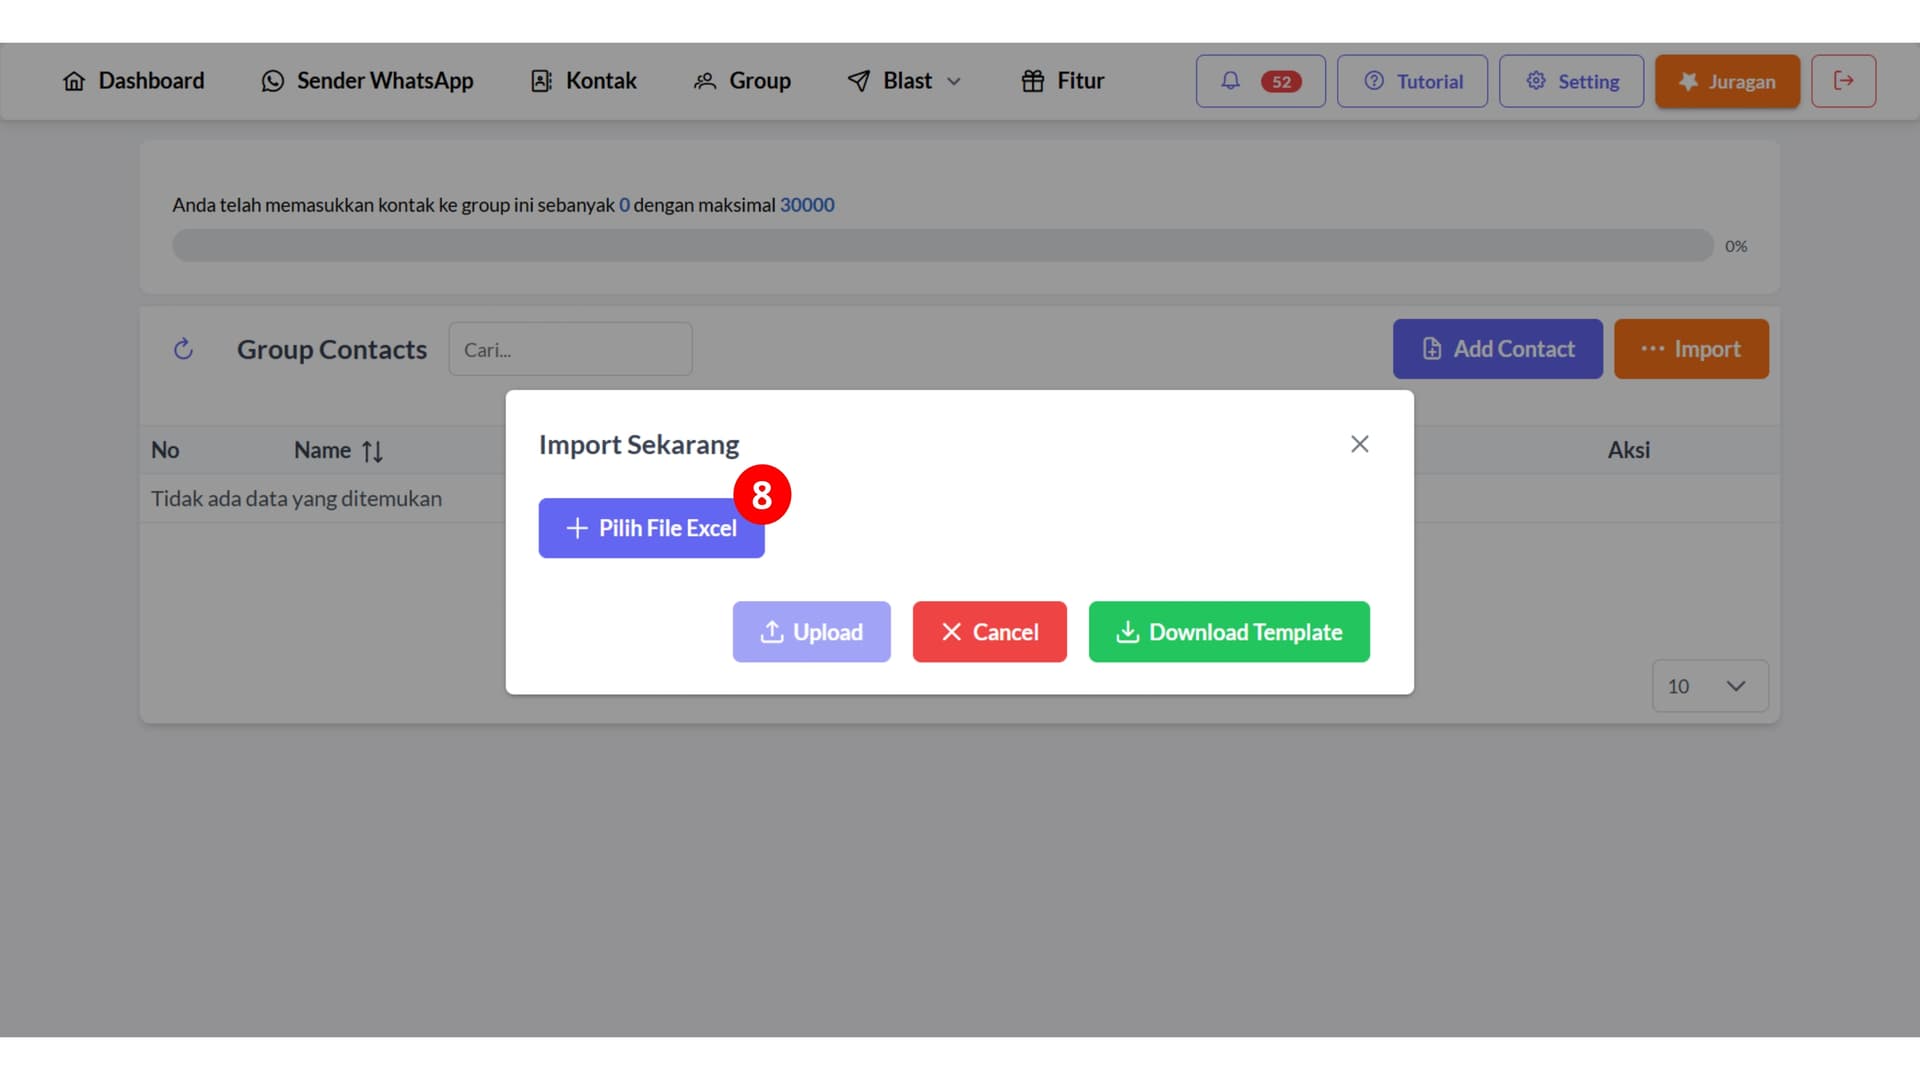Open Setting configuration page
The image size is (1920, 1080).
point(1571,80)
